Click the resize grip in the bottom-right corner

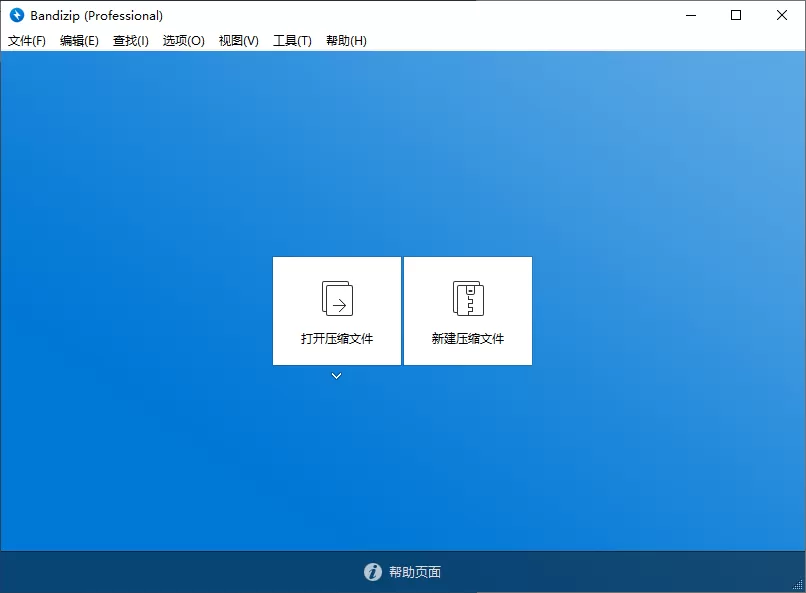click(x=799, y=587)
